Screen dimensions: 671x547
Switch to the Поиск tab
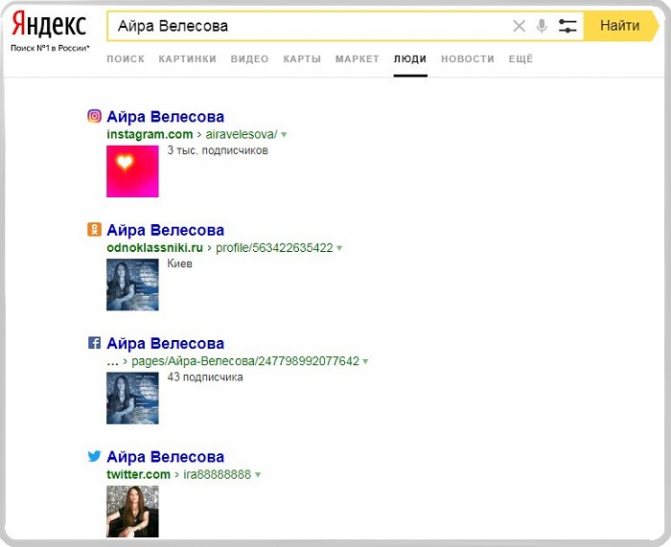125,59
